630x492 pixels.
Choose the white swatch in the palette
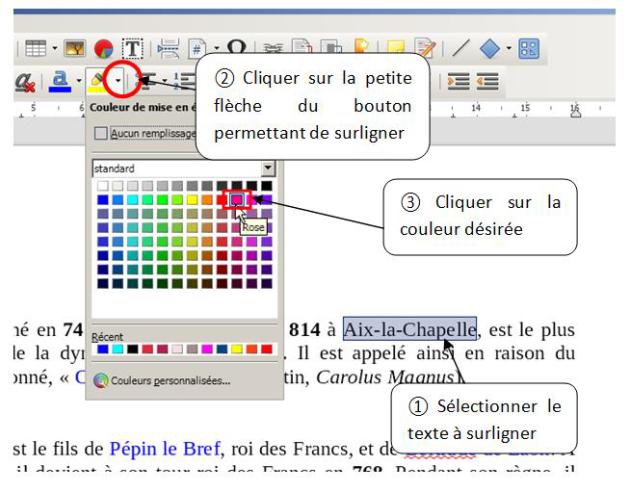(x=103, y=186)
